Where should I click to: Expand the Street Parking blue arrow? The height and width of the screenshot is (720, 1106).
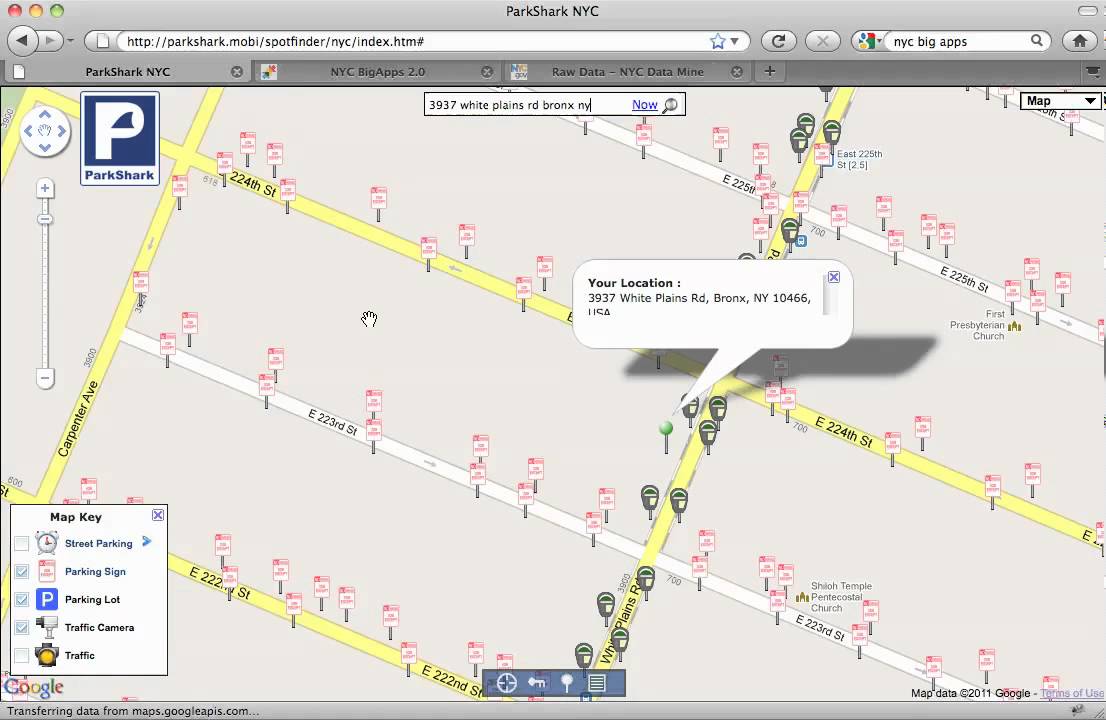coord(146,542)
